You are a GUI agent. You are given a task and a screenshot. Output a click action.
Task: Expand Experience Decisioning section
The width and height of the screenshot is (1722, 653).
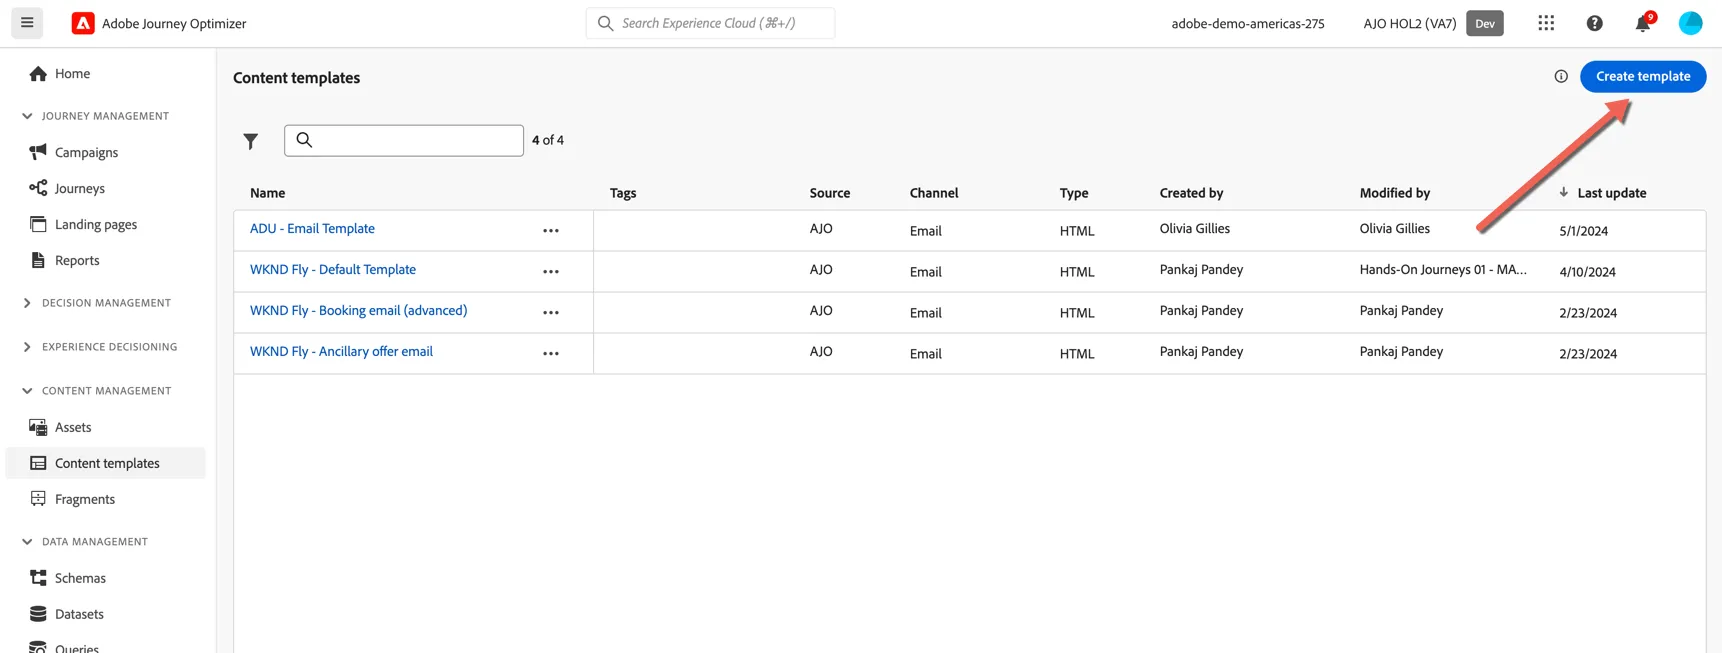tap(27, 347)
